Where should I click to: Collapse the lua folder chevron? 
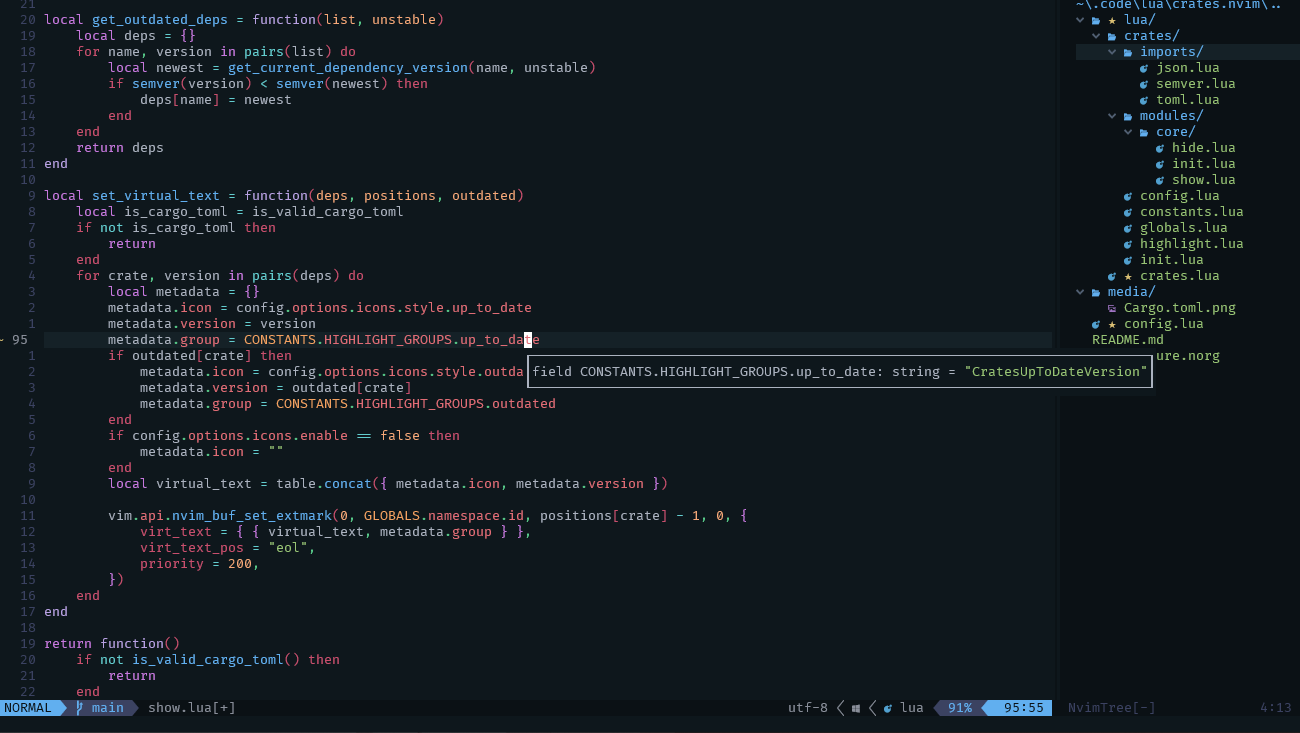[1080, 20]
